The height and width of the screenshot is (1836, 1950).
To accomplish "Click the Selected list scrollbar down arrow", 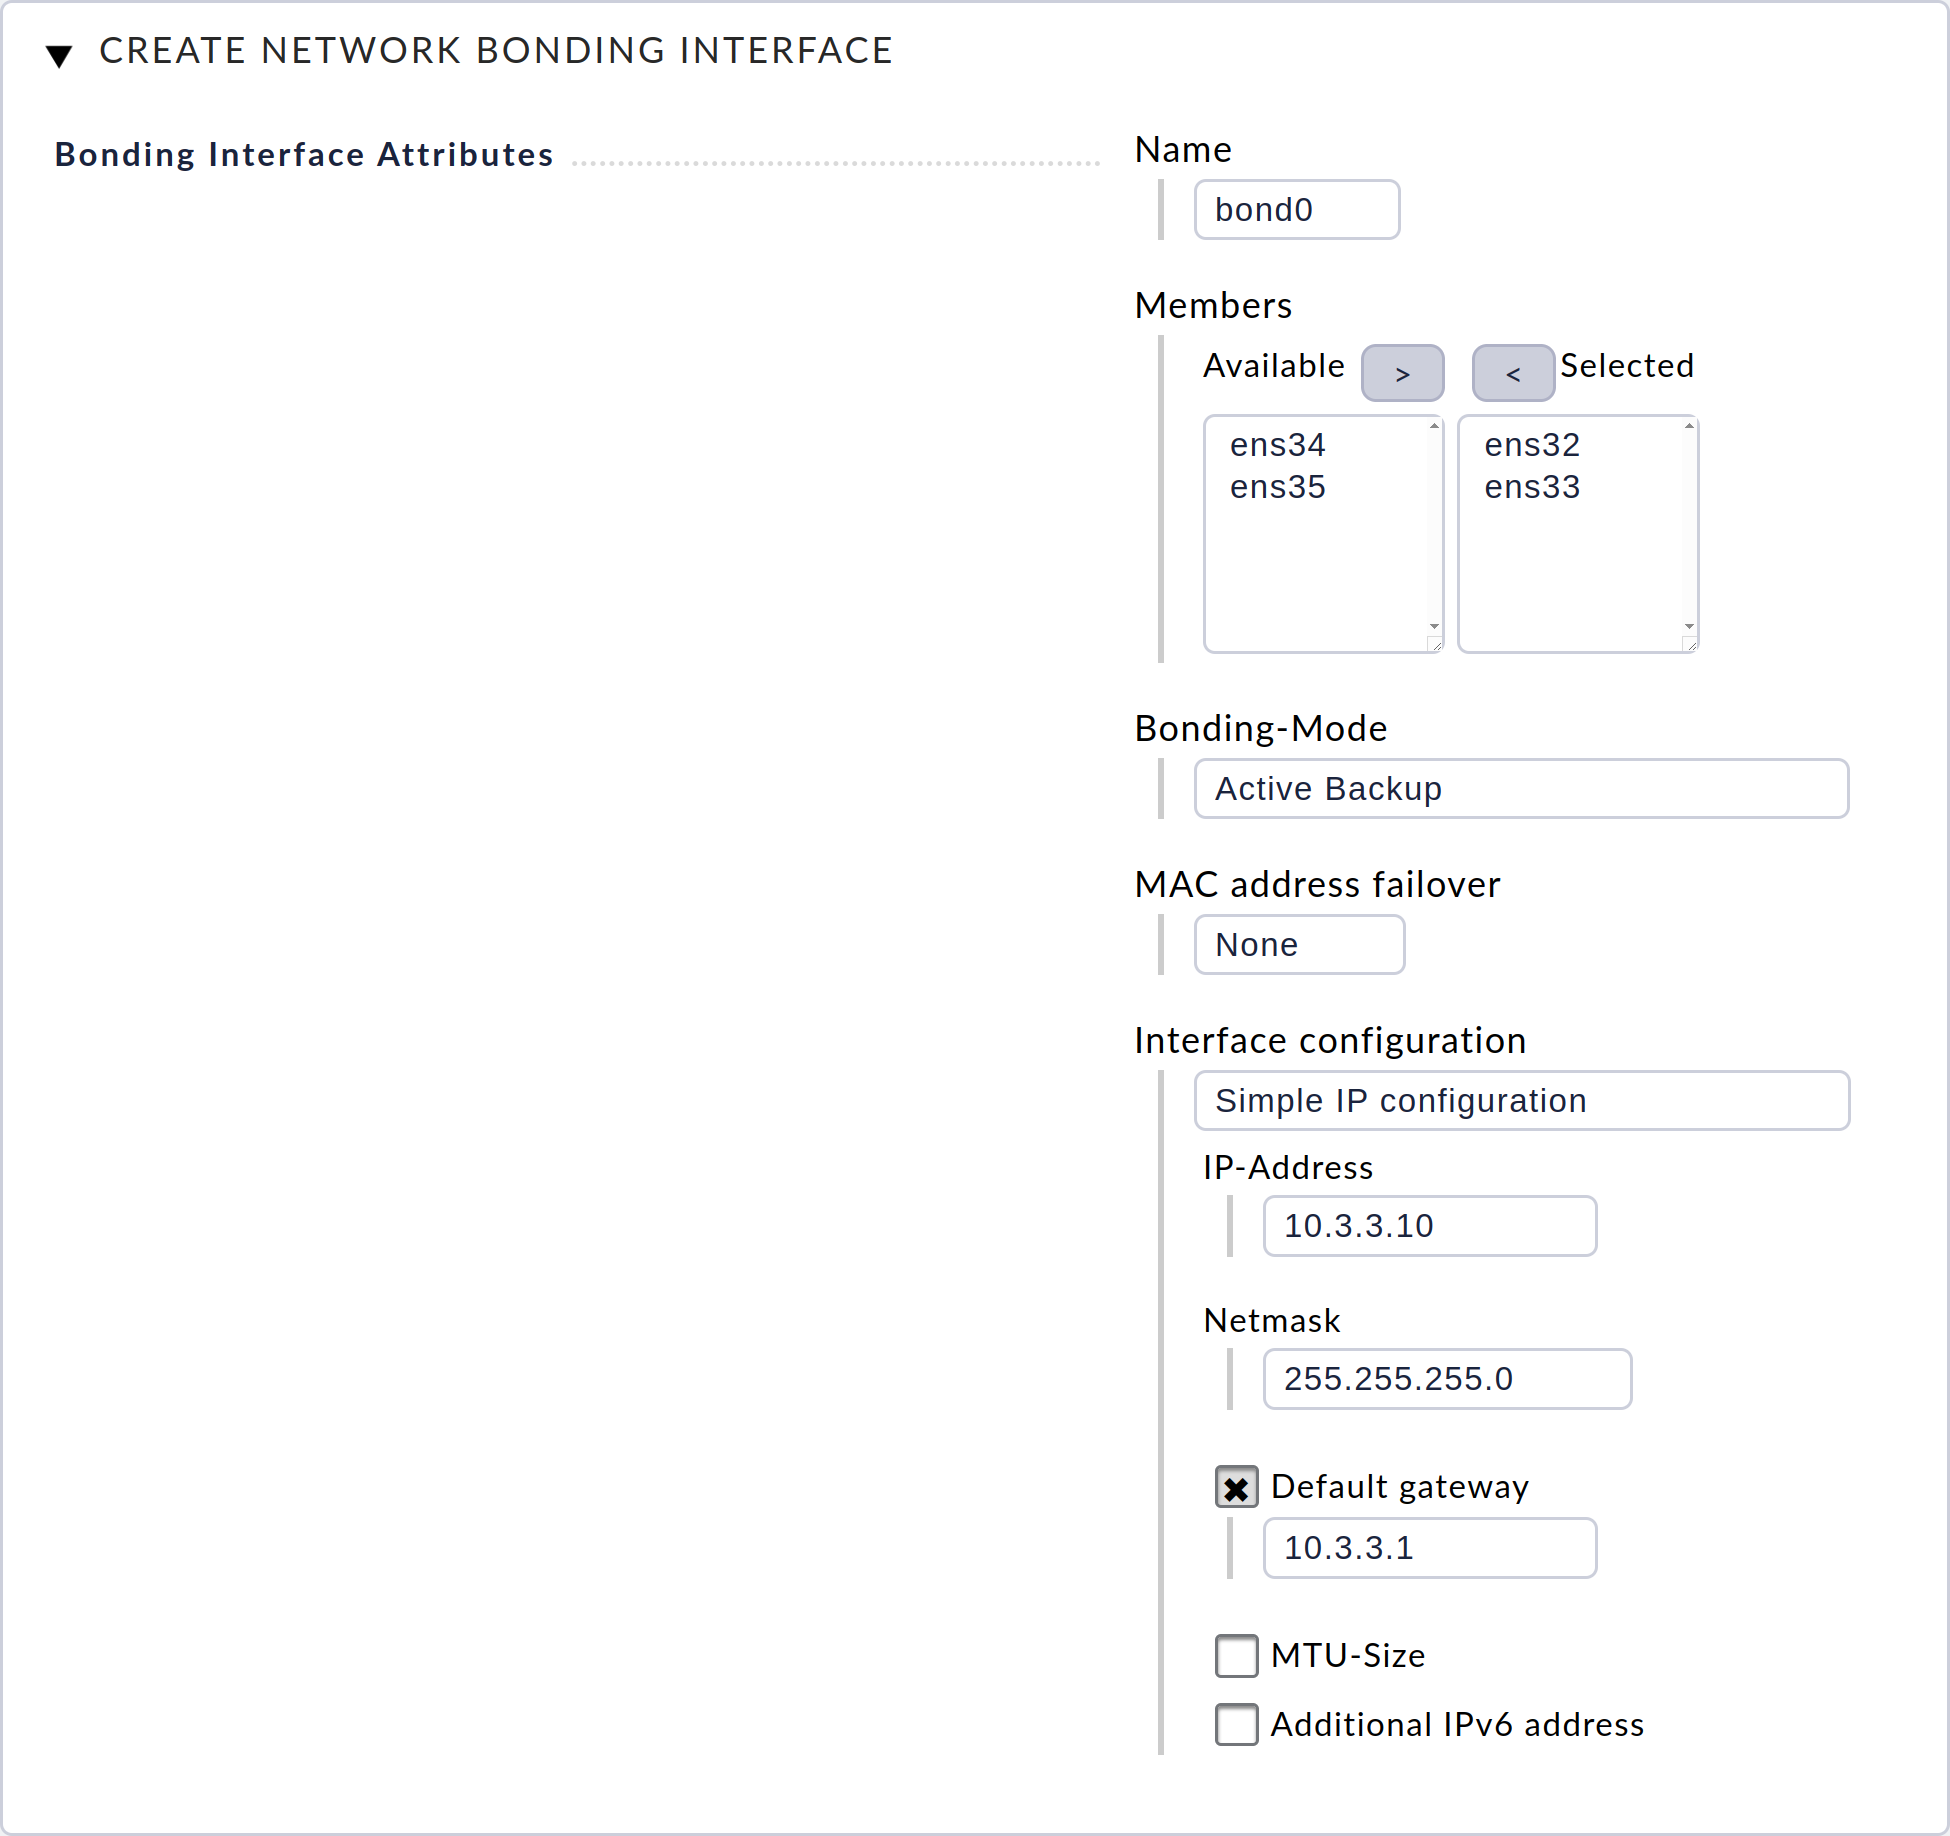I will (x=1688, y=620).
